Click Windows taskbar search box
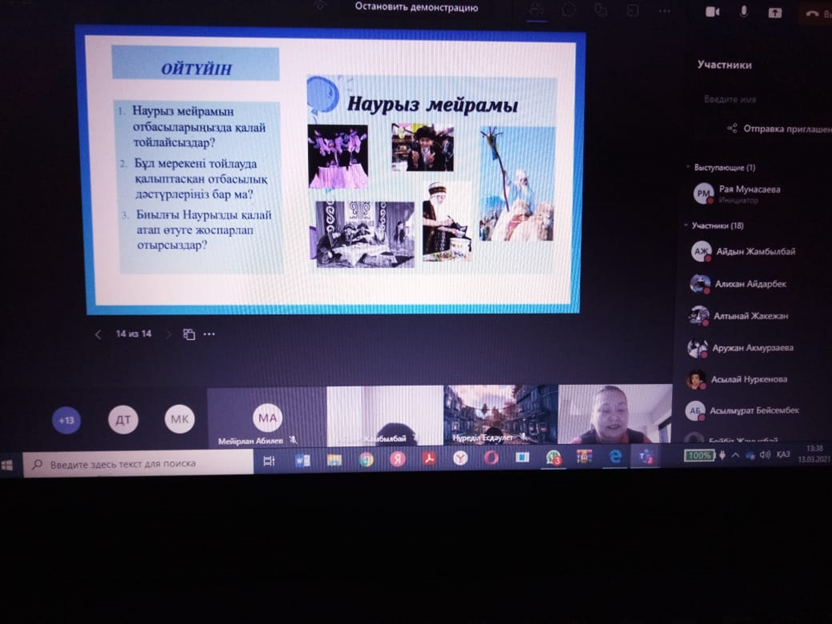This screenshot has height=624, width=832. tap(138, 464)
